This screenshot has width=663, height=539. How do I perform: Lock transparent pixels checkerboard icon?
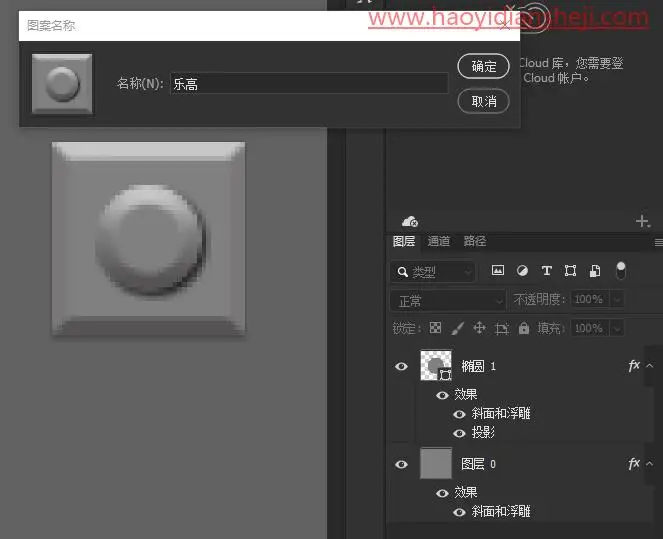pos(435,328)
